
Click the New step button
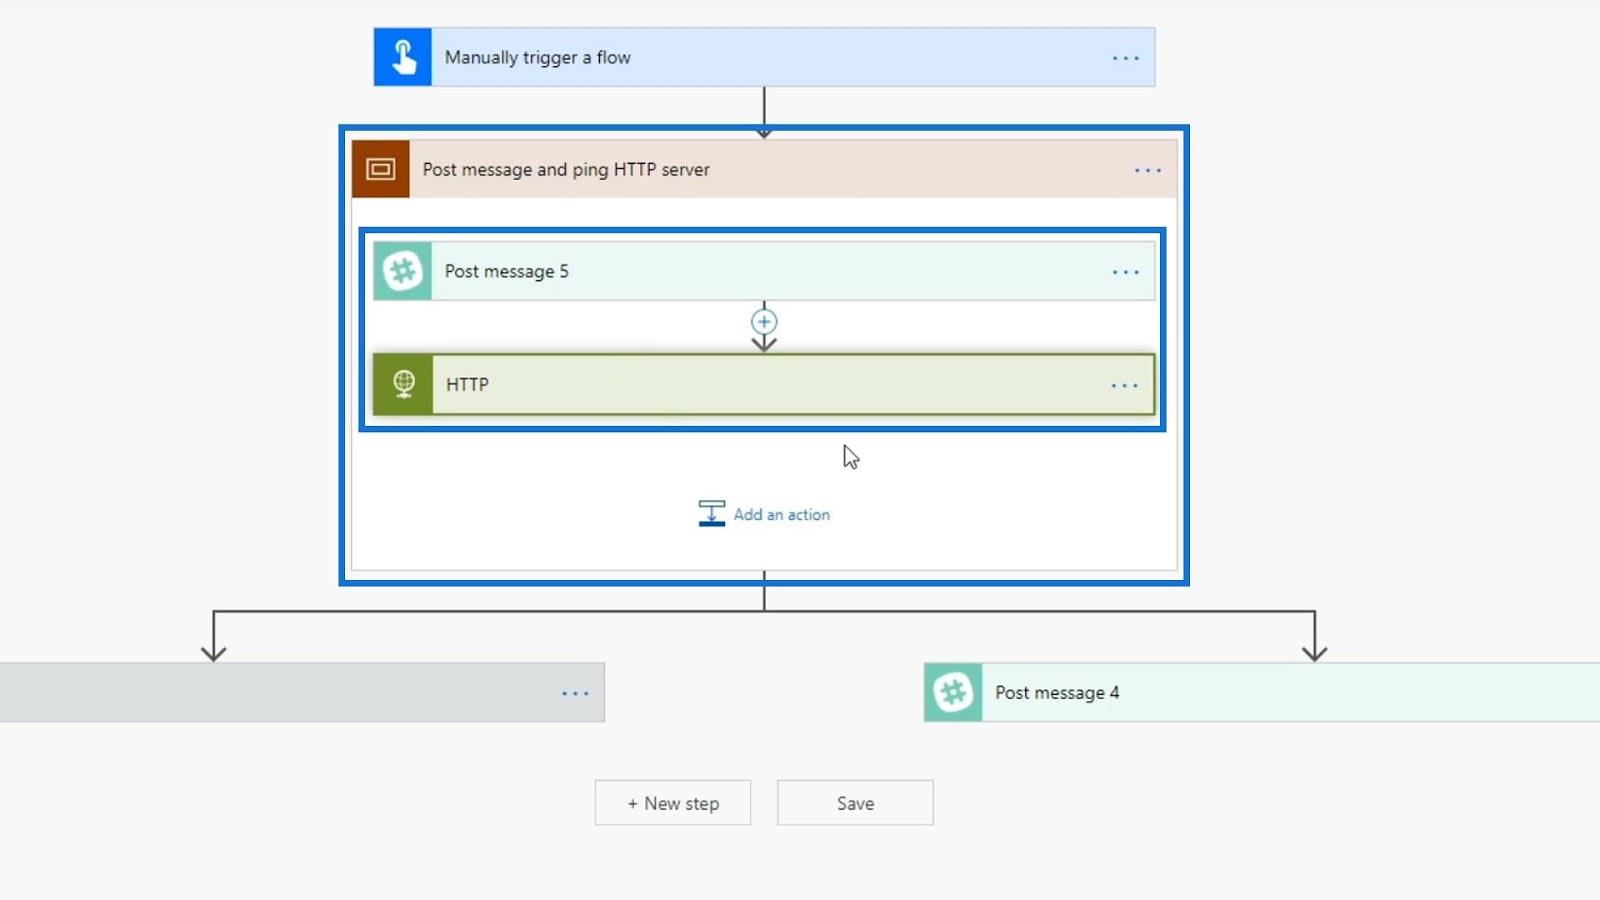click(673, 803)
